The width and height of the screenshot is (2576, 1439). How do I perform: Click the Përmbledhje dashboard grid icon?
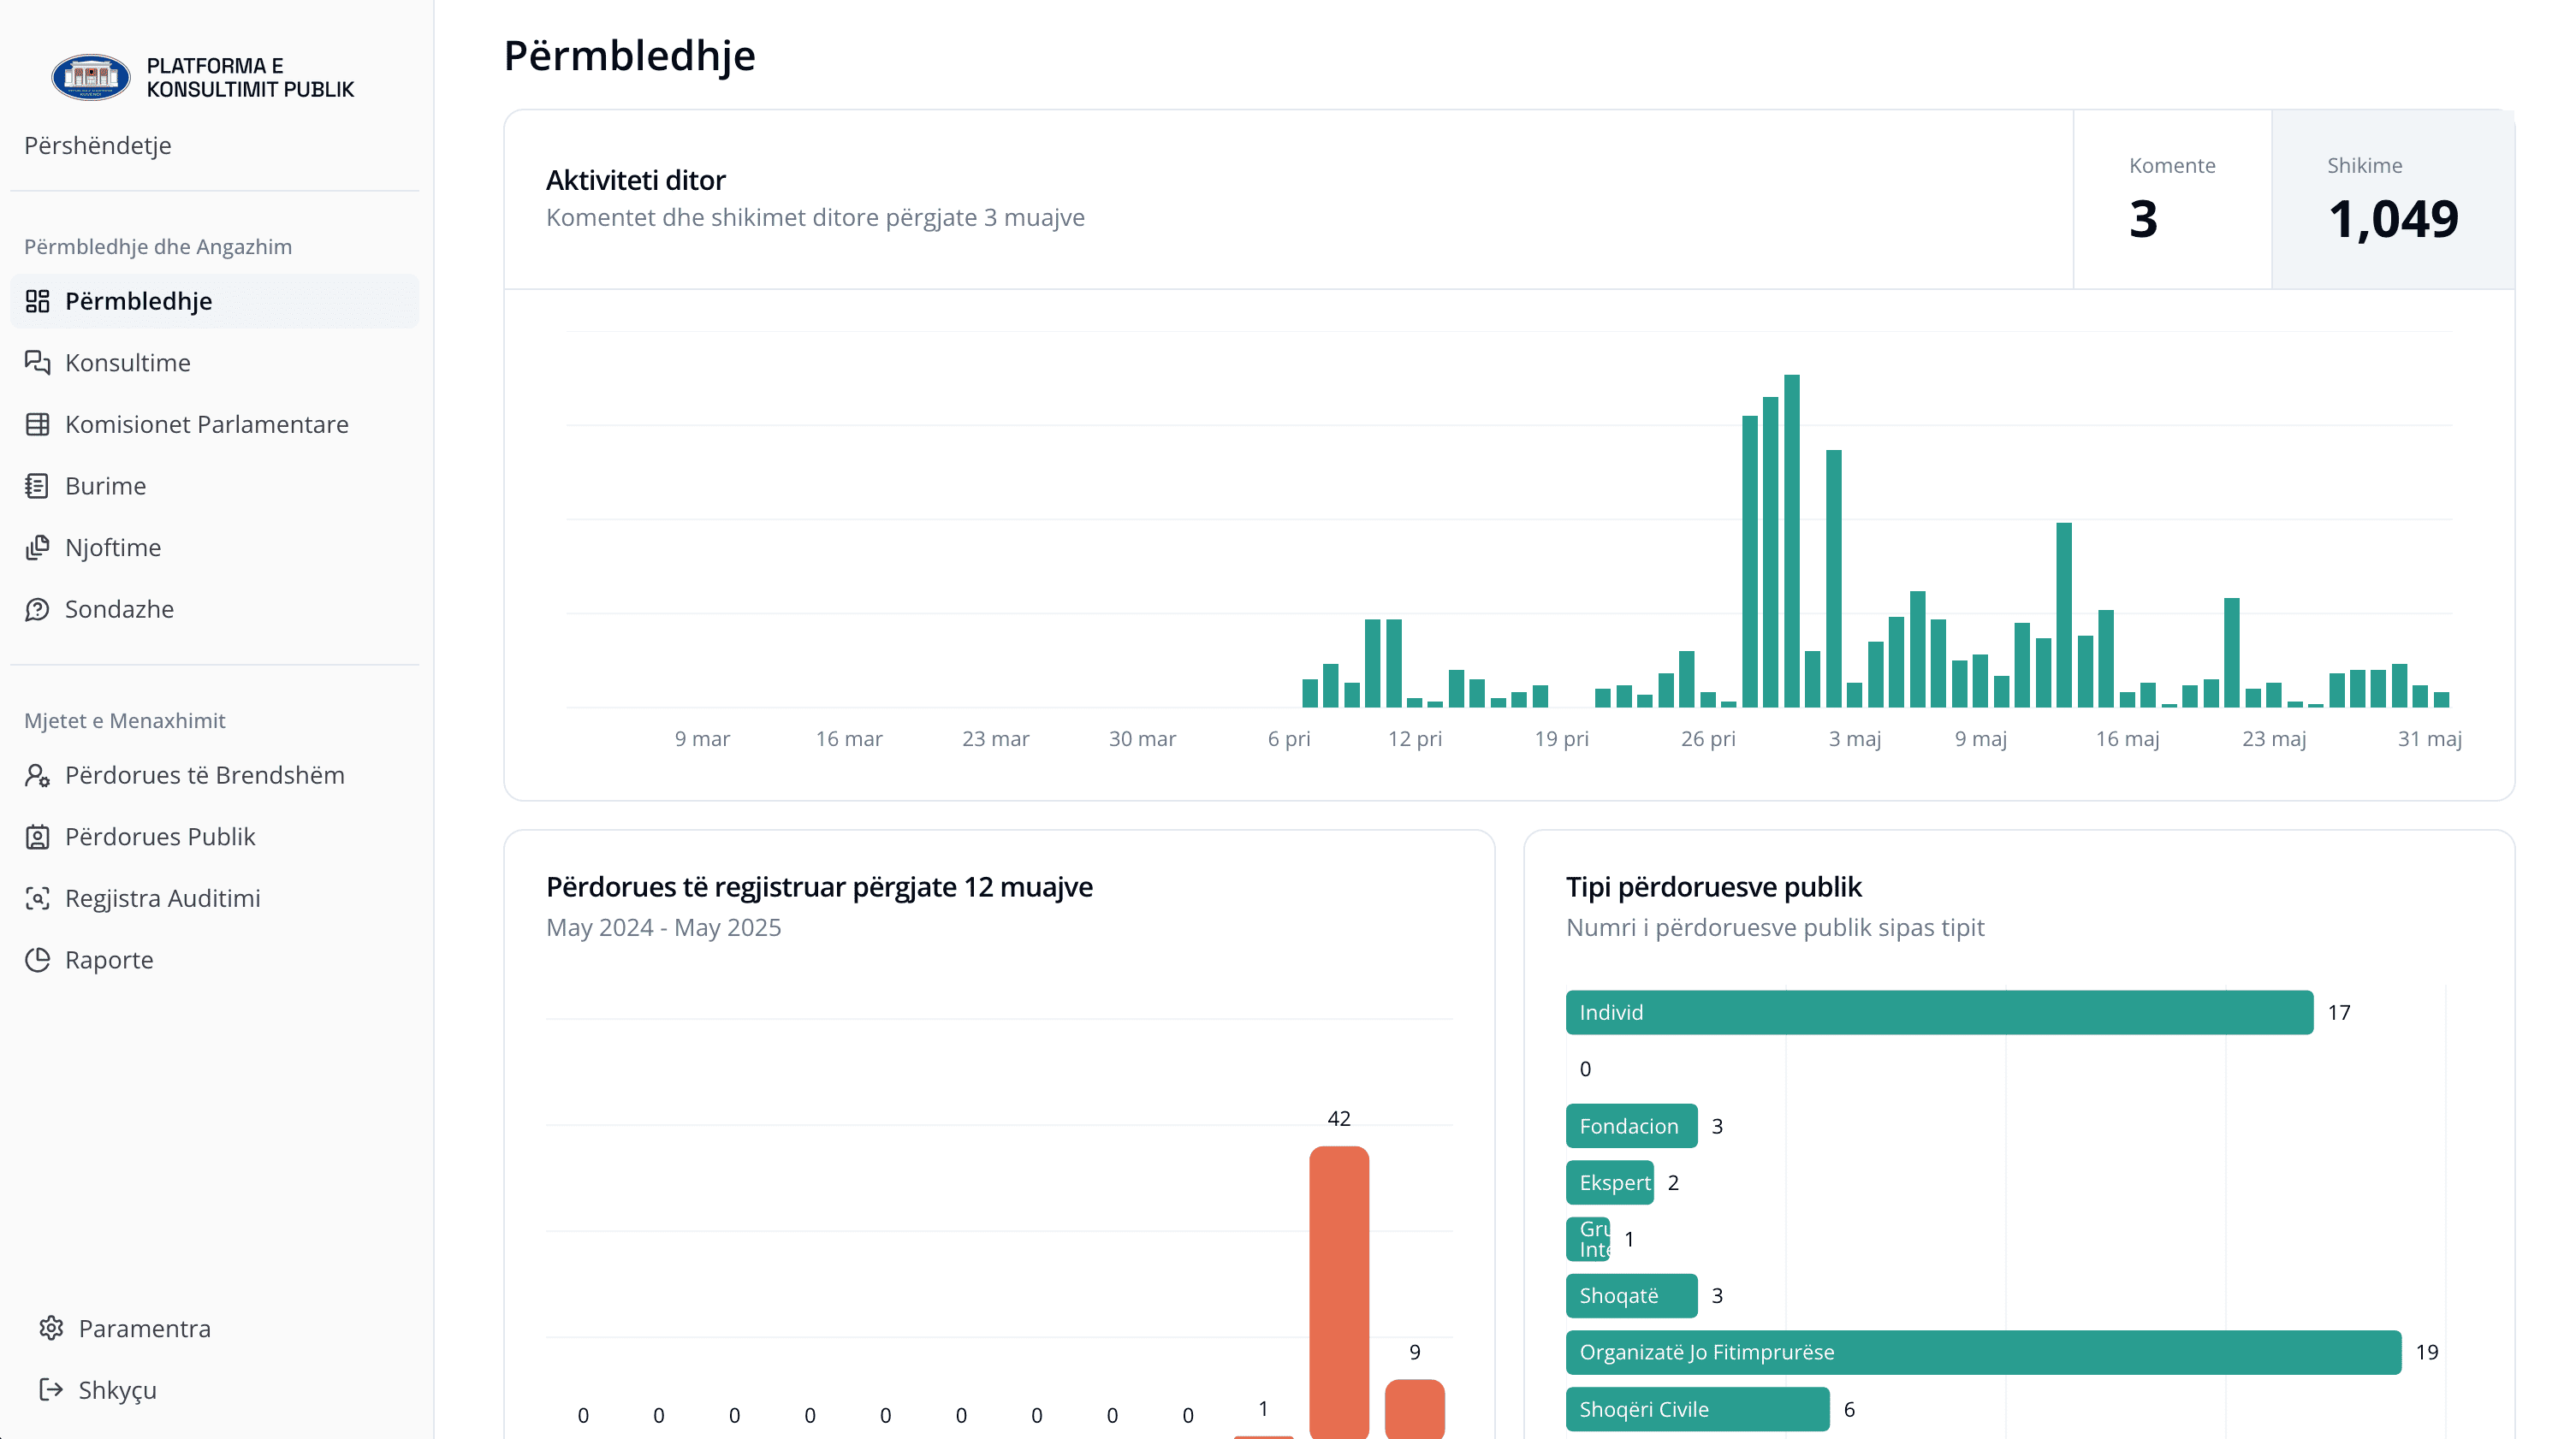37,301
